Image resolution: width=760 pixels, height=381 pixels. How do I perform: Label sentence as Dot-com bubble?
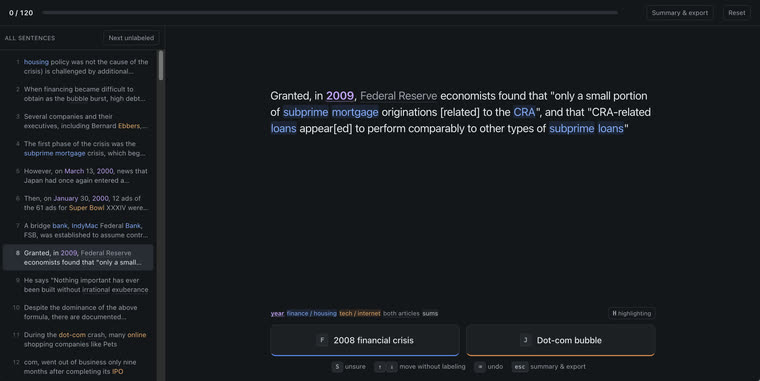560,340
